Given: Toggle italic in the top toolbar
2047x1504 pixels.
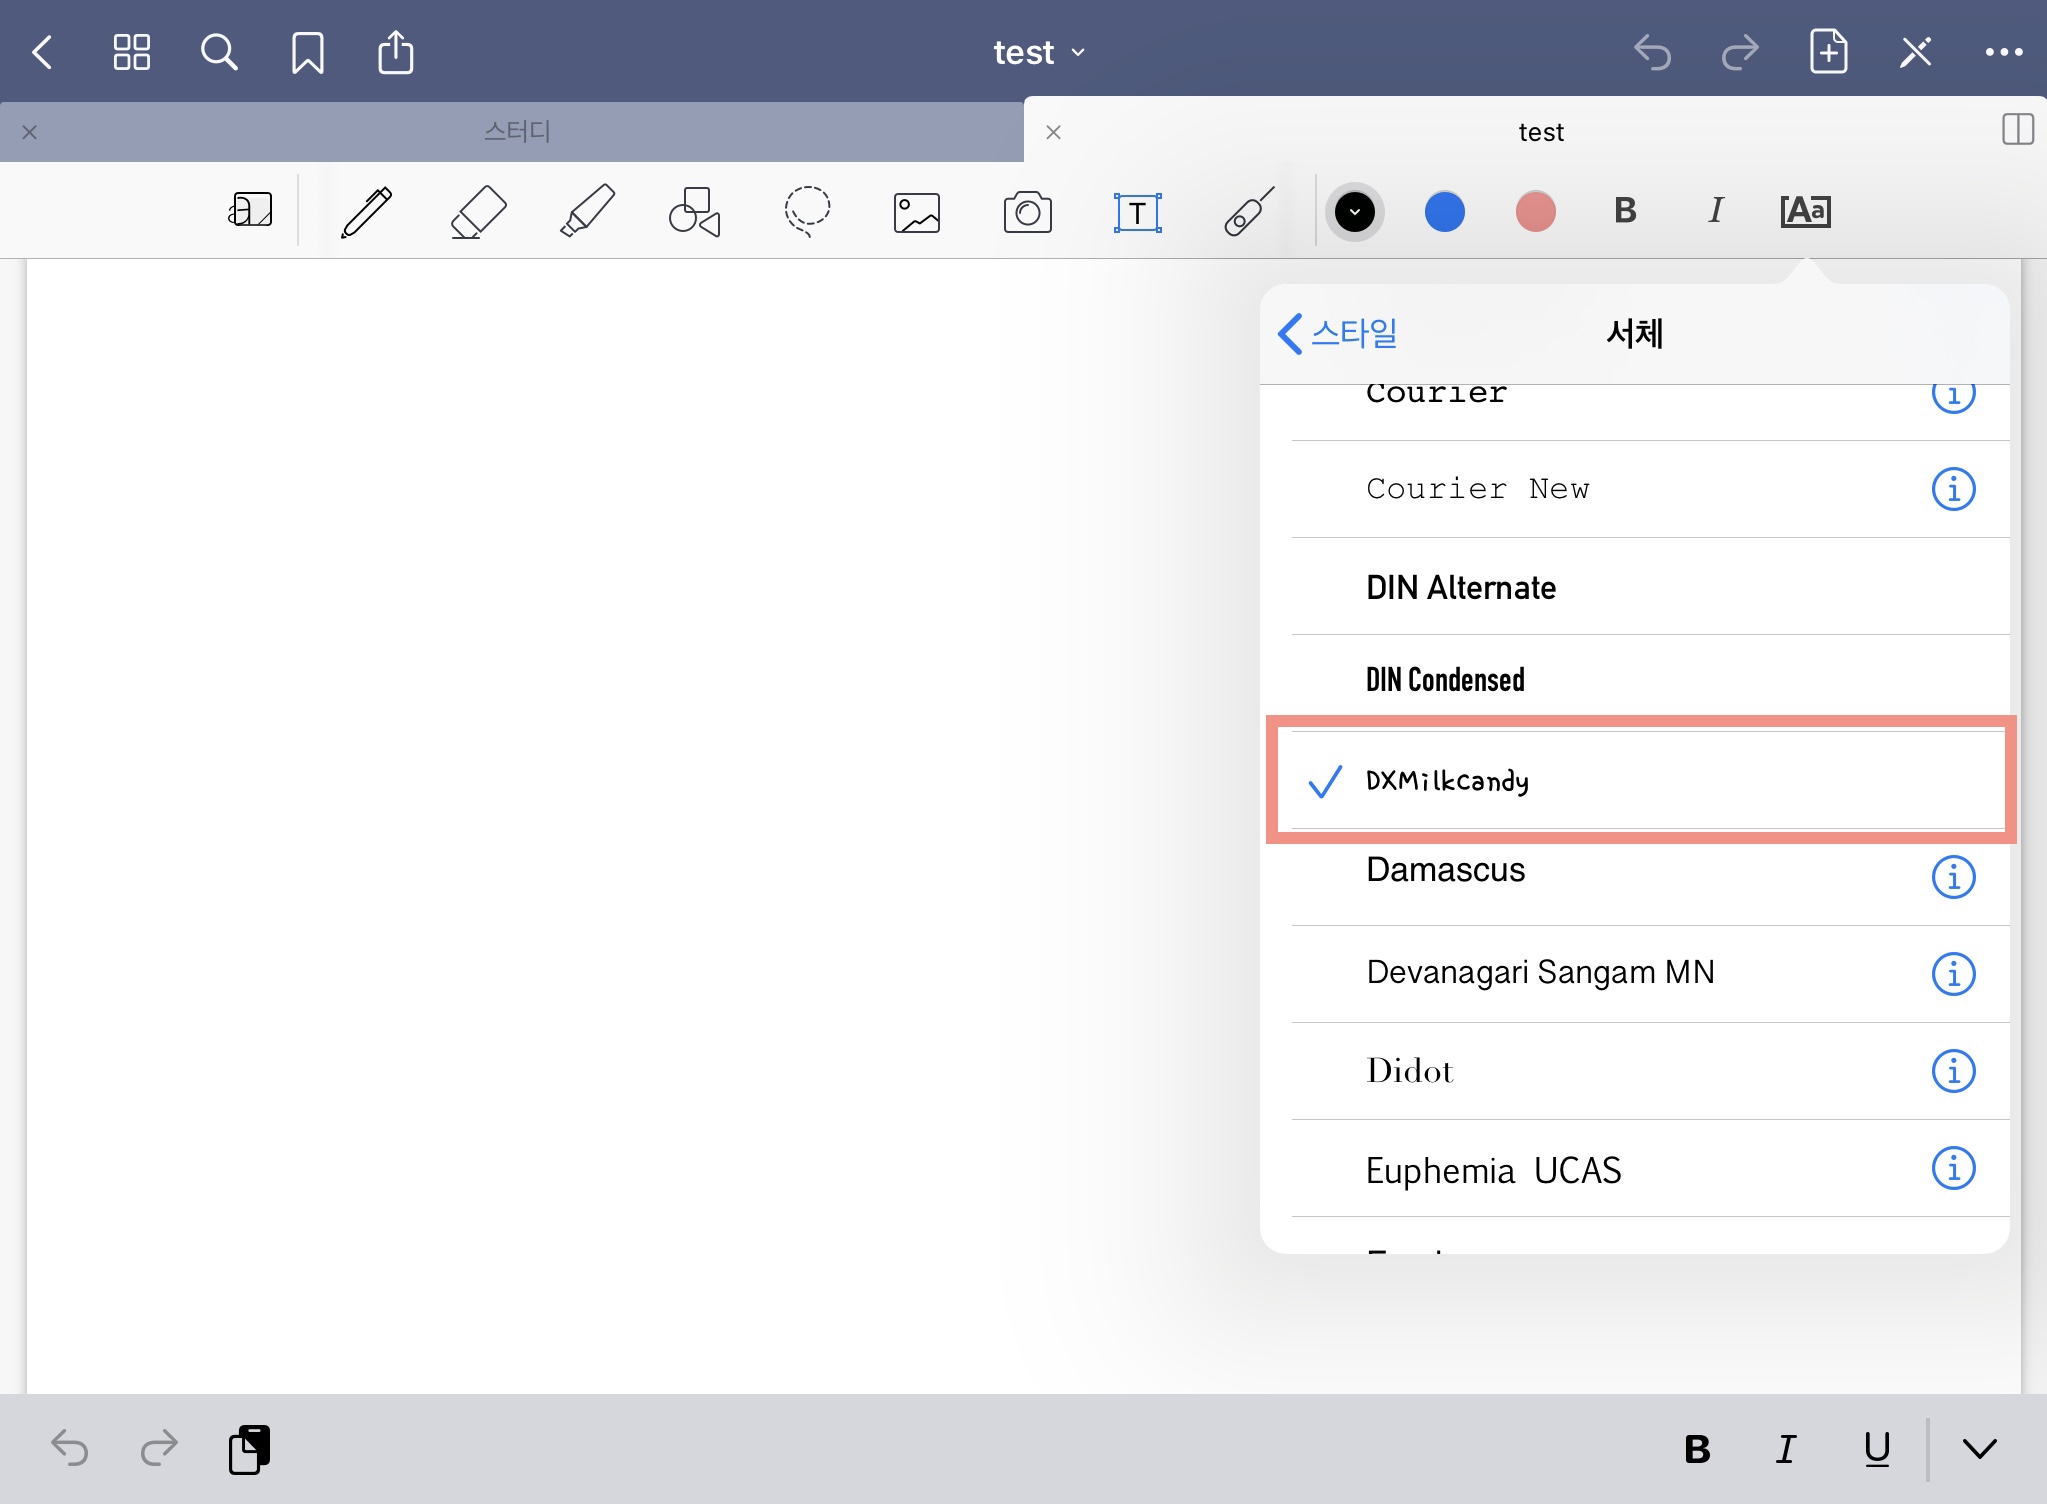Looking at the screenshot, I should tap(1716, 211).
